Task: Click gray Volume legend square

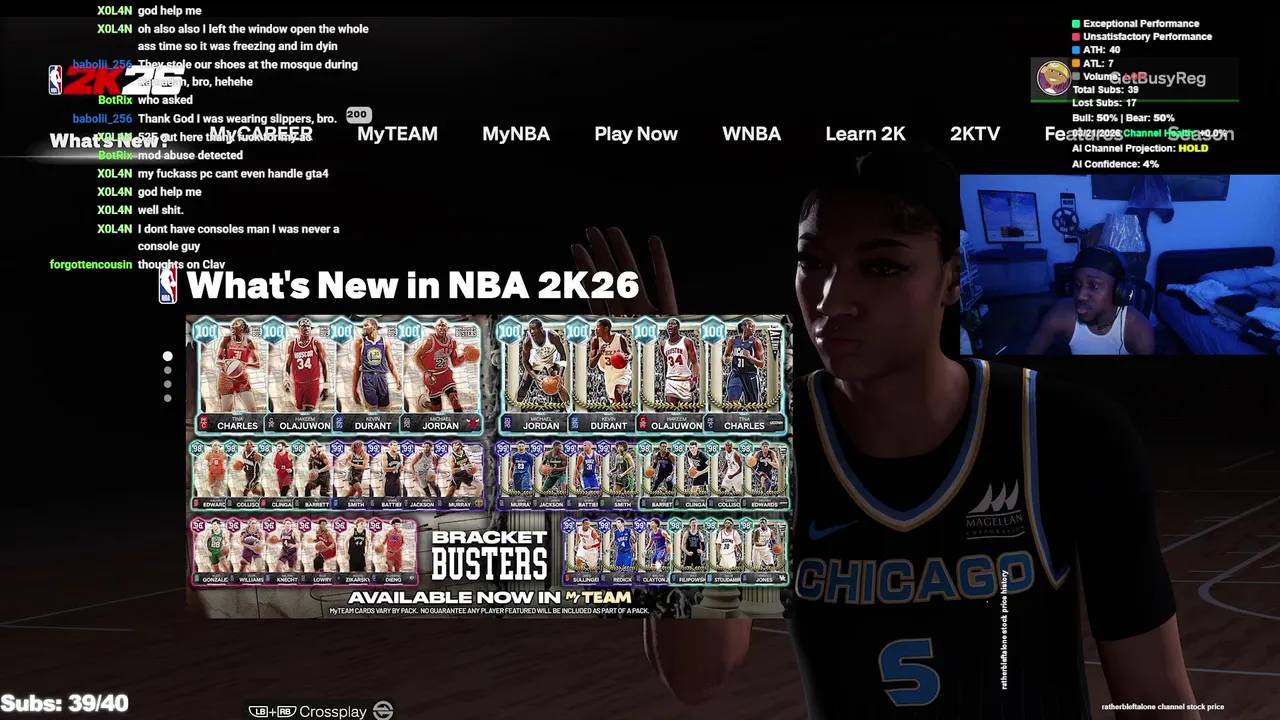Action: coord(1076,76)
